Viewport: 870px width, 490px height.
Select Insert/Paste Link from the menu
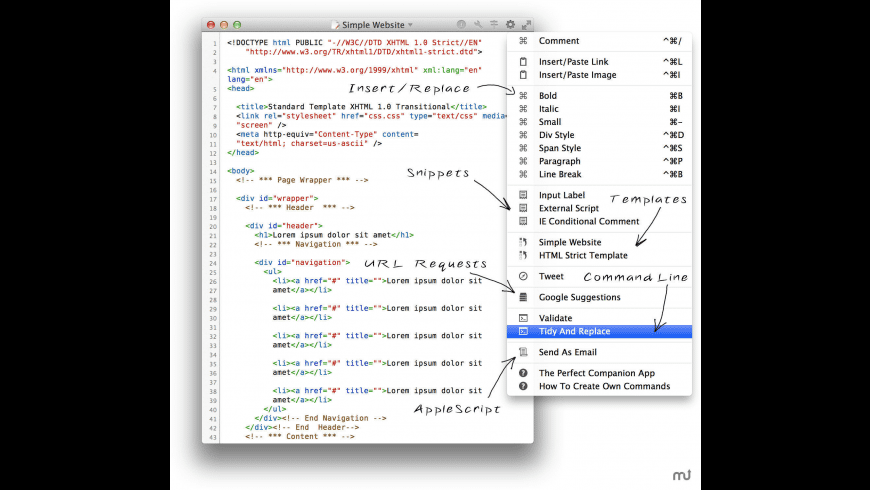point(599,62)
